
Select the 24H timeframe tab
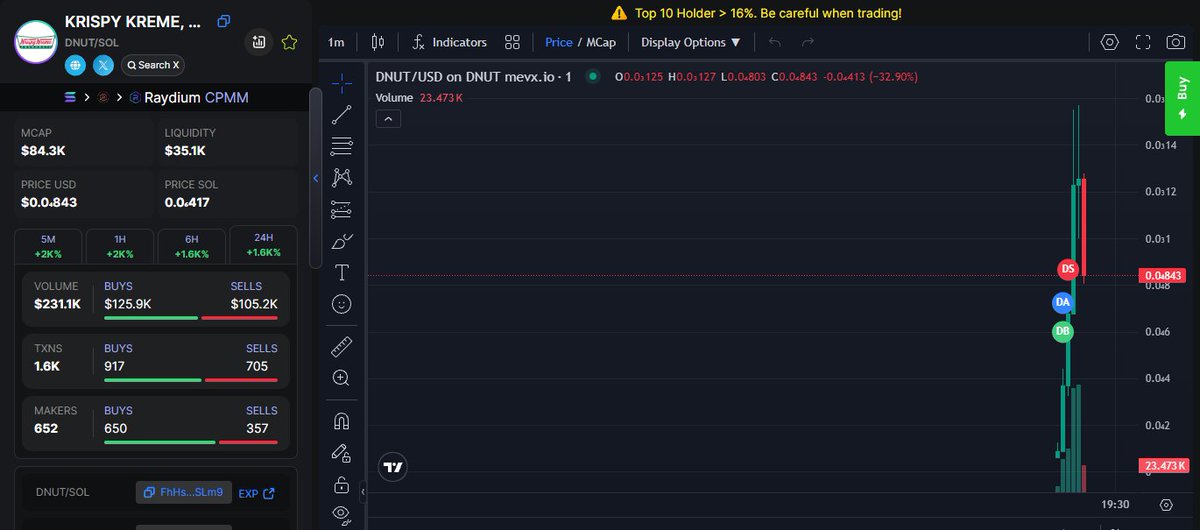pyautogui.click(x=263, y=245)
